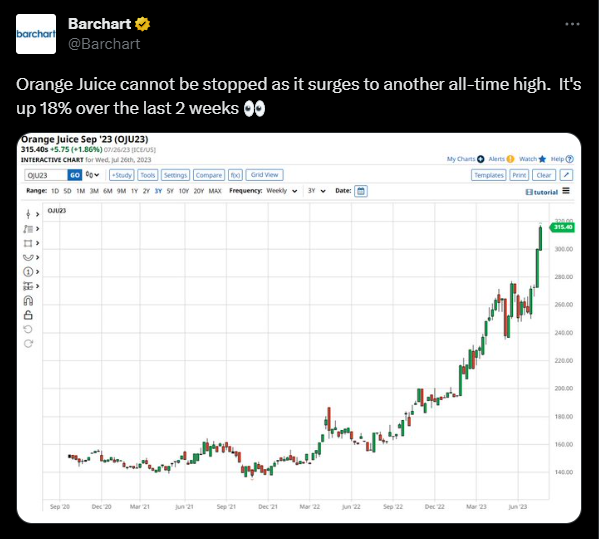Select the 20Y range
The width and height of the screenshot is (599, 539).
click(199, 191)
